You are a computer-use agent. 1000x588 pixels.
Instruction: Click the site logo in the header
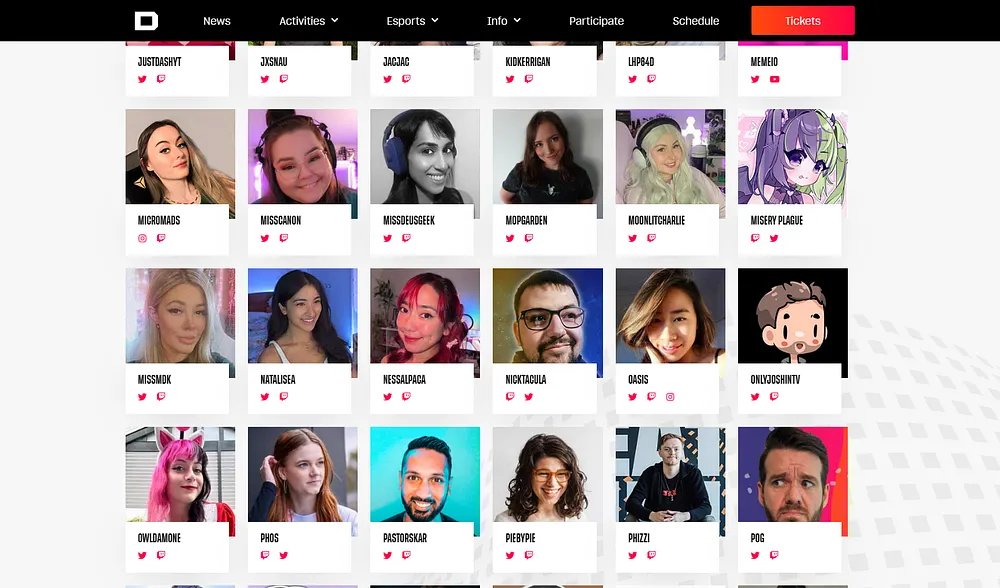(x=146, y=21)
